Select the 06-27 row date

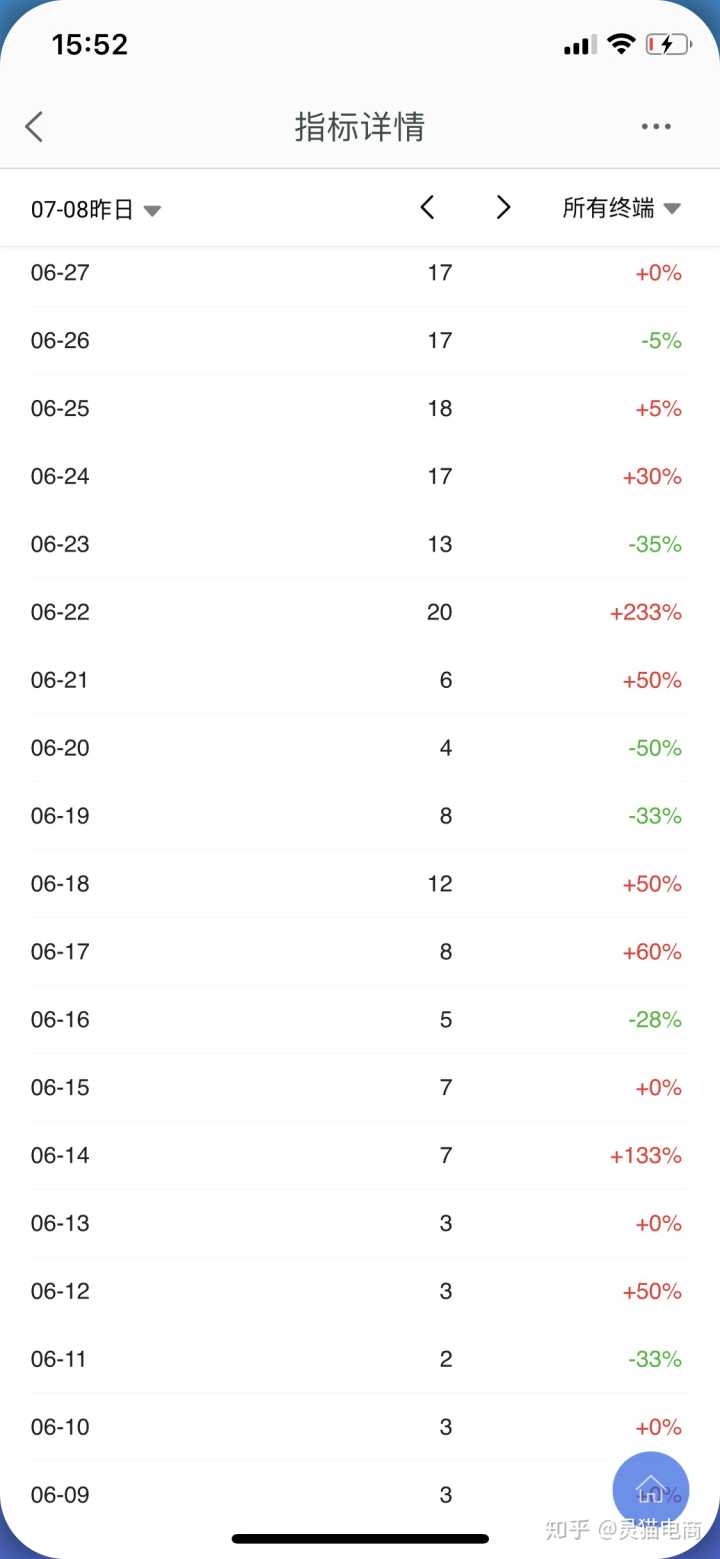click(x=60, y=272)
